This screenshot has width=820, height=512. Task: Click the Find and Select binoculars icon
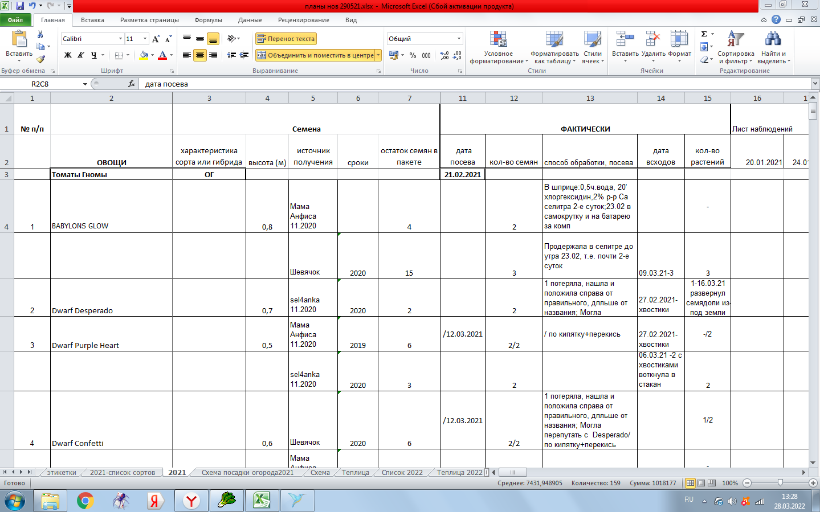[x=773, y=40]
